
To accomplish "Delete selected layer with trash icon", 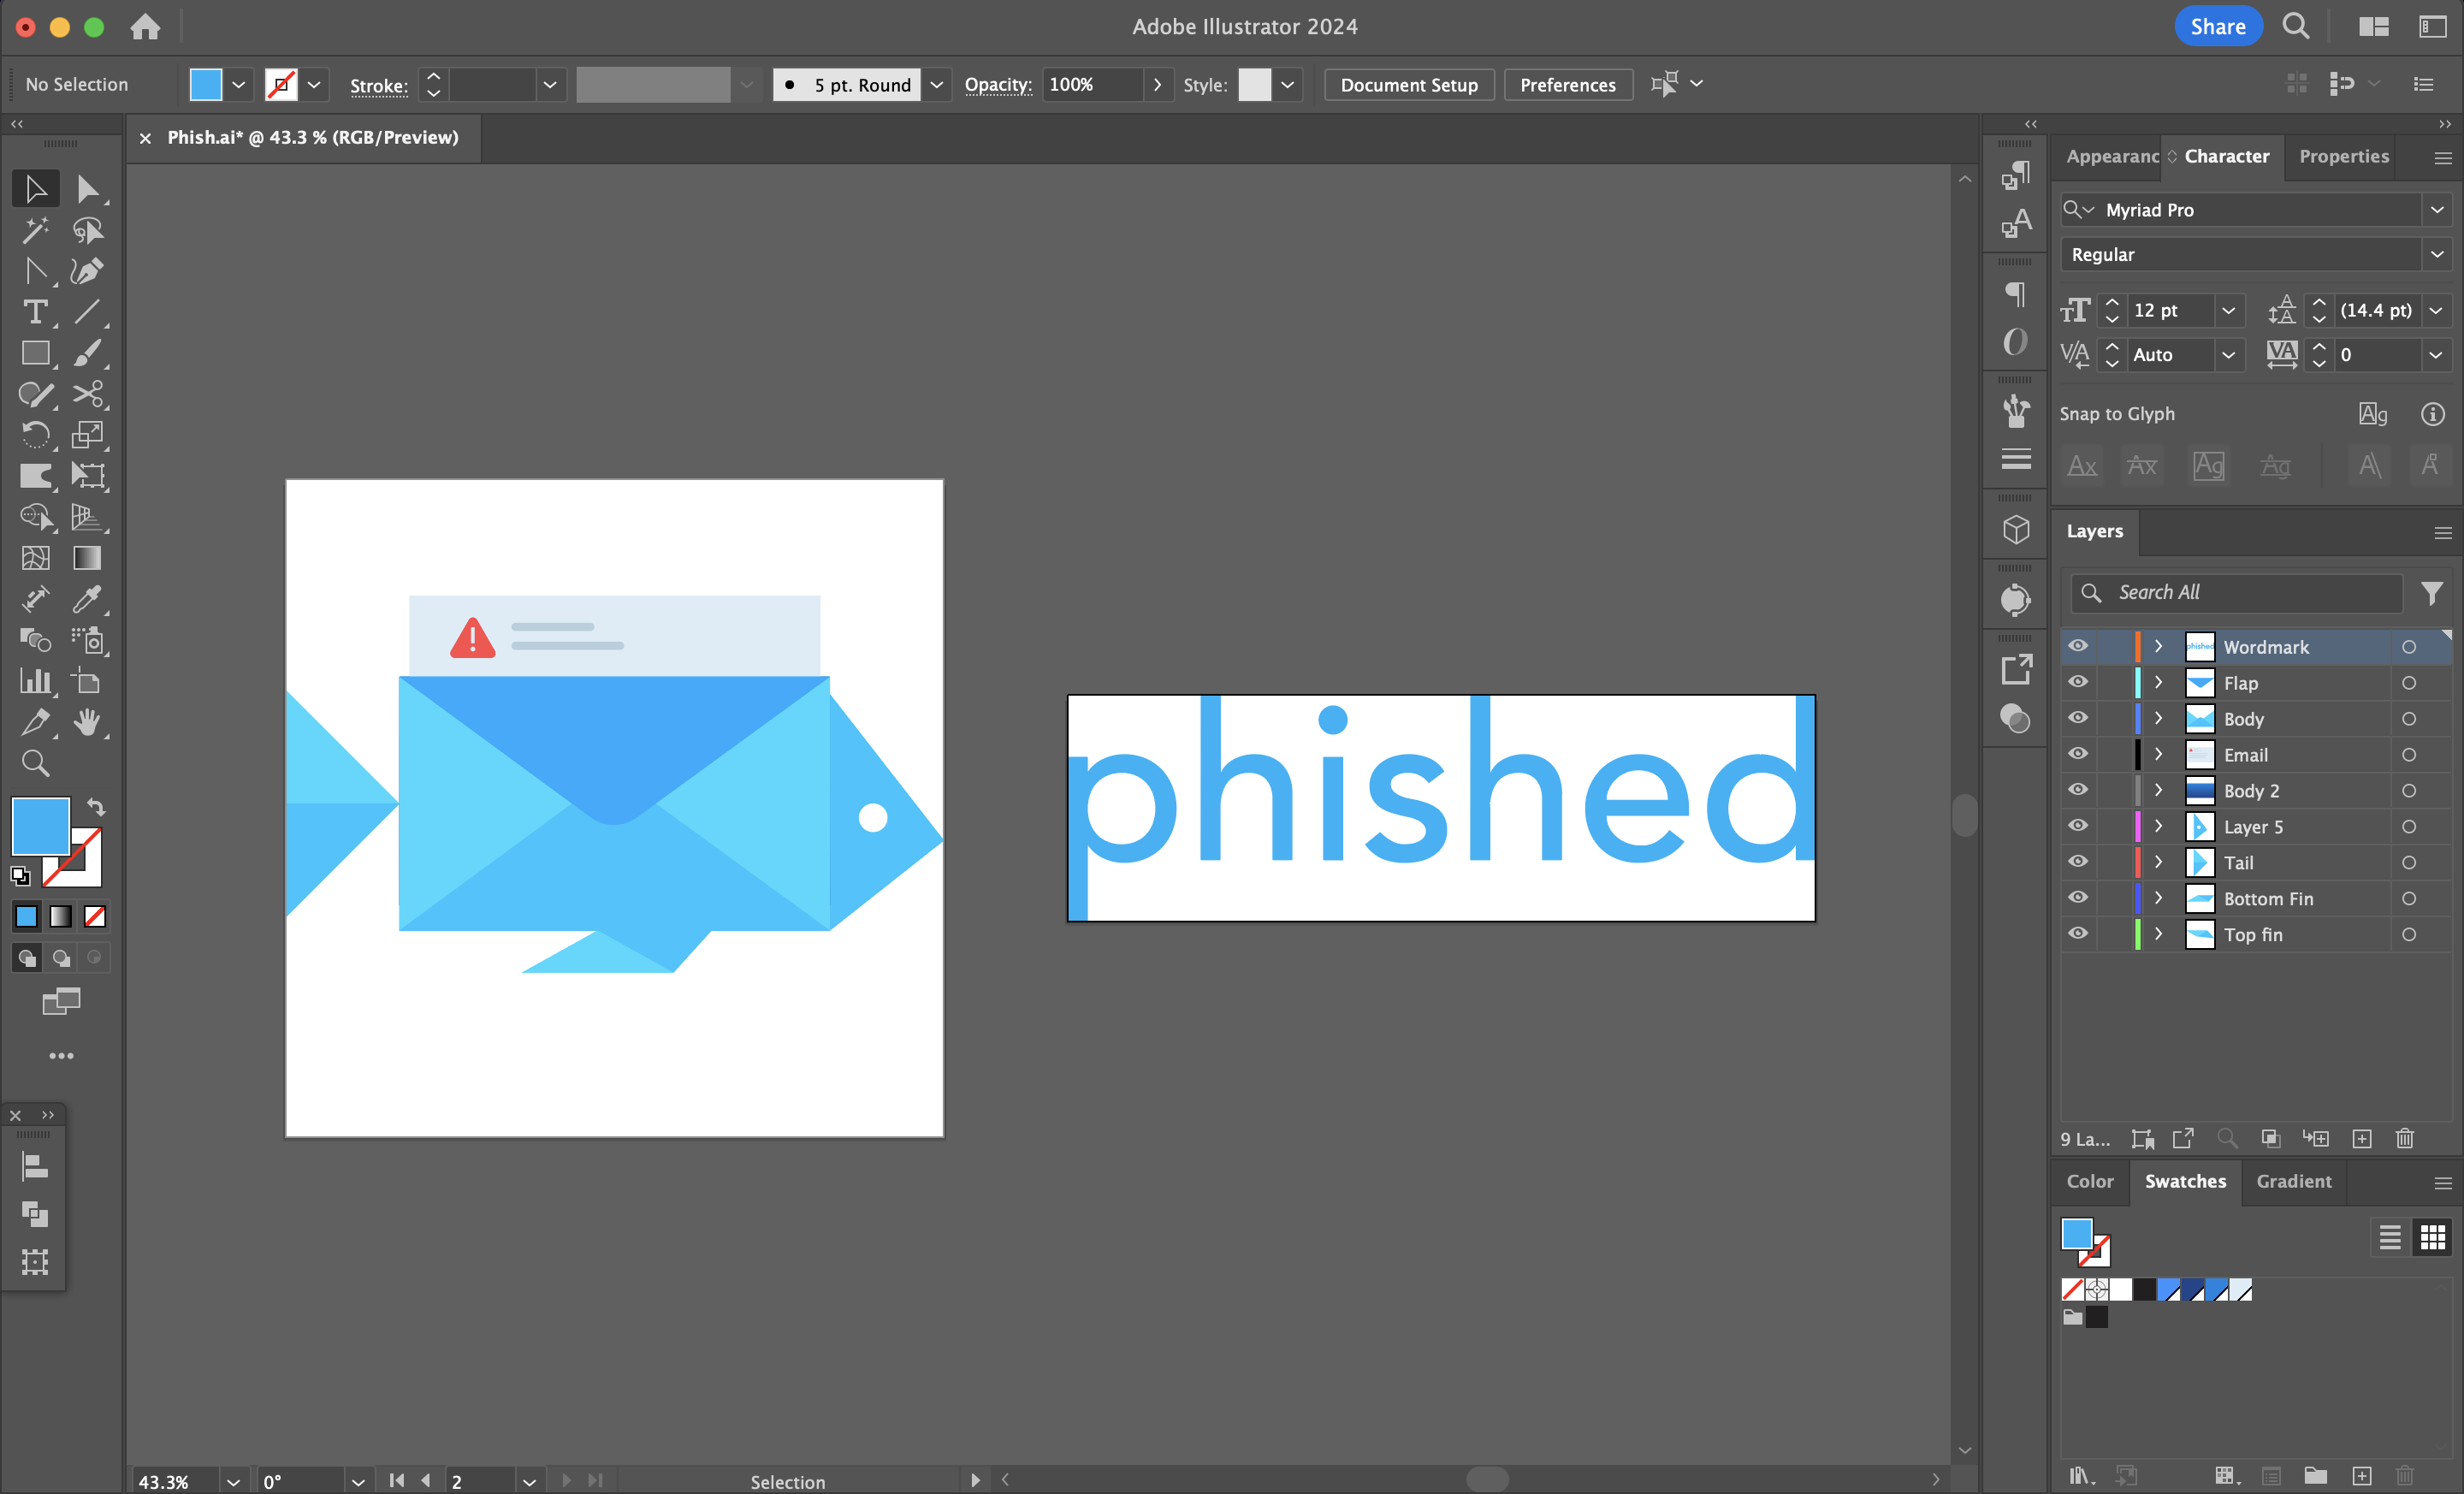I will [2405, 1138].
